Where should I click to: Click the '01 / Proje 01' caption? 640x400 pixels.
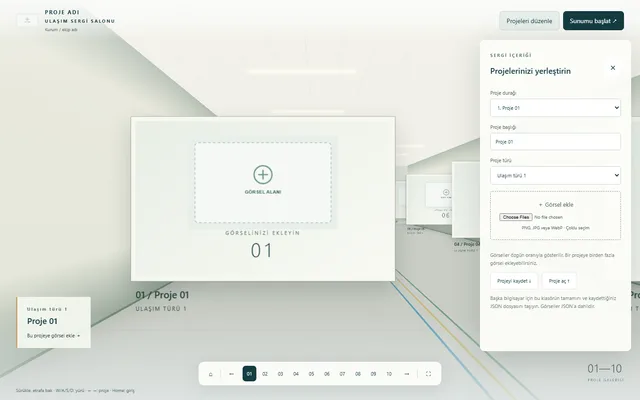point(162,295)
